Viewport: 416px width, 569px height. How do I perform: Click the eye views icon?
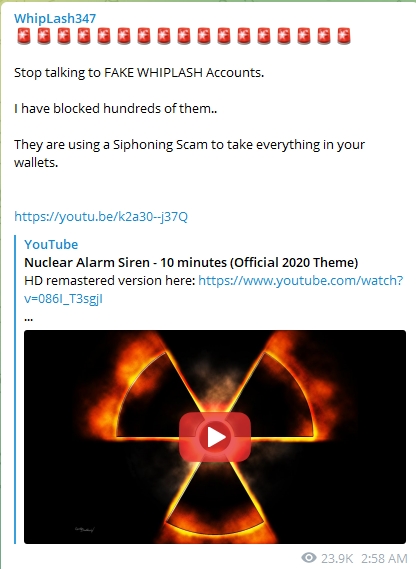point(309,557)
